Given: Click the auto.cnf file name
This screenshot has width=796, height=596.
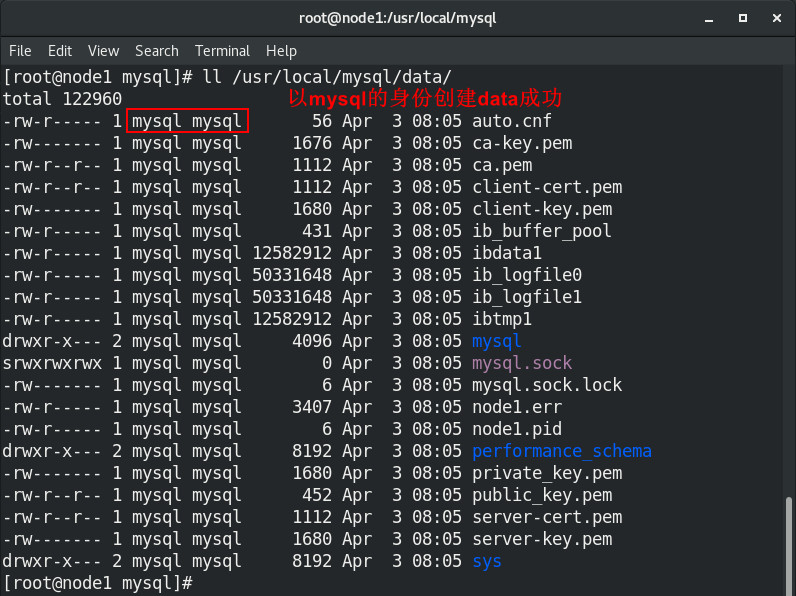Looking at the screenshot, I should tap(512, 121).
